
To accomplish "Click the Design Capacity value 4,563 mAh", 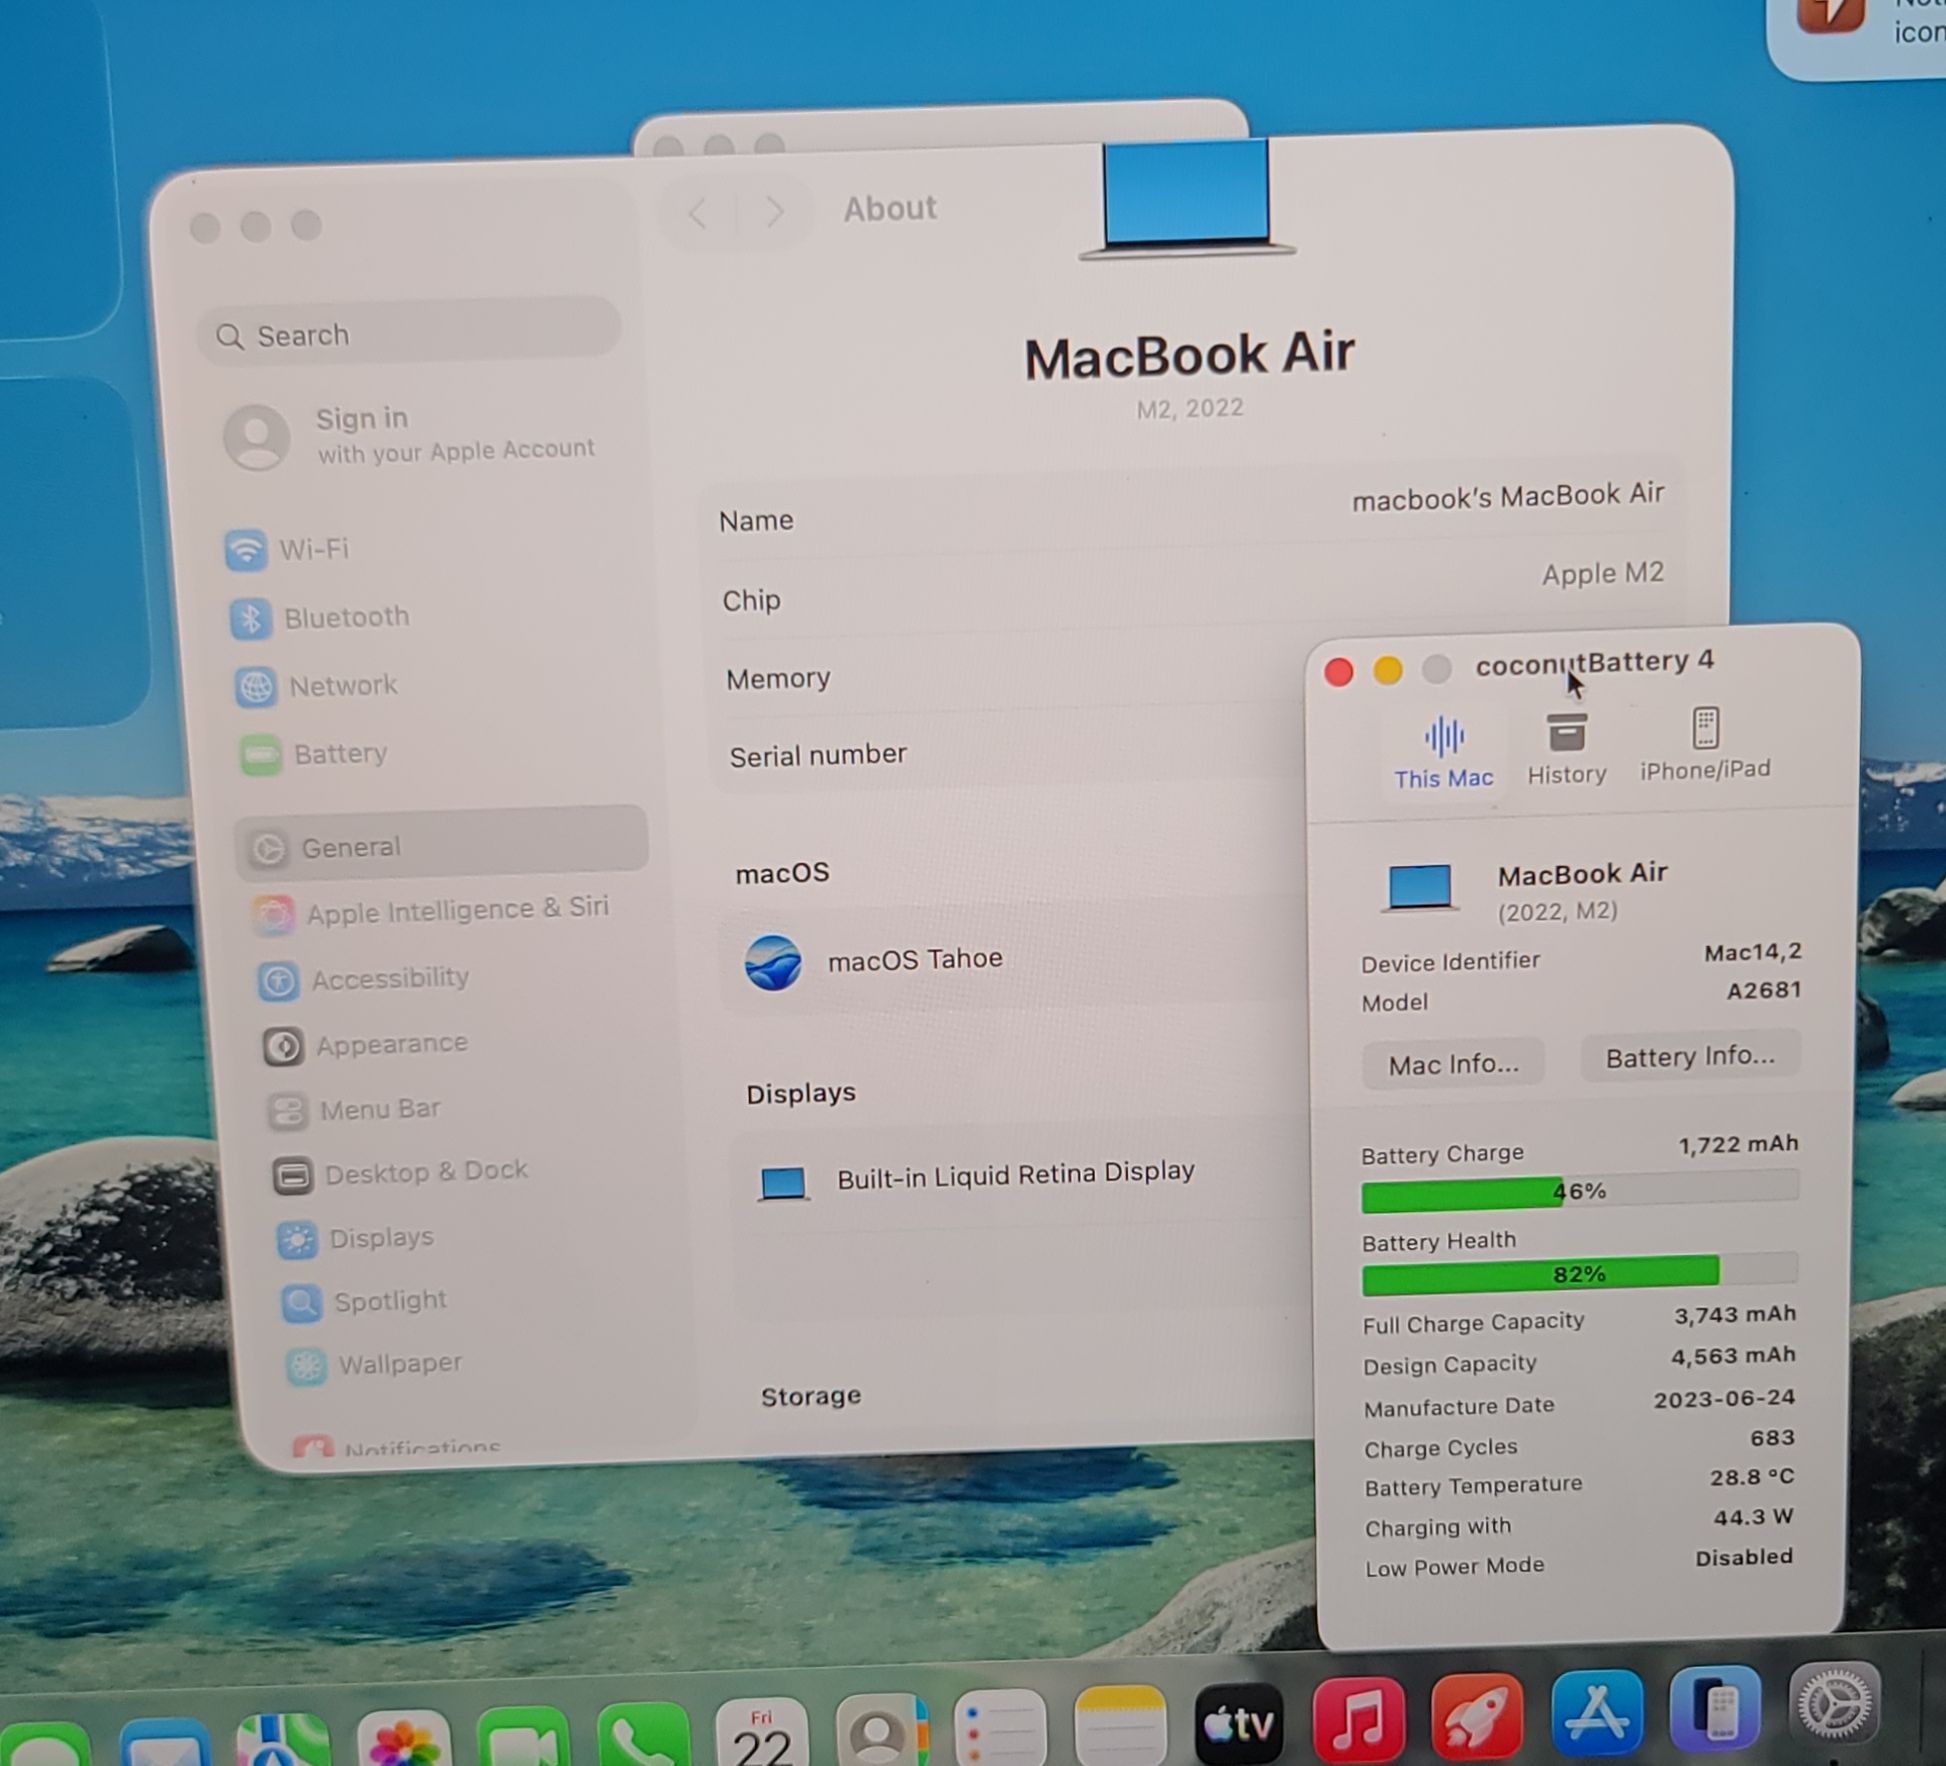I will [x=1733, y=1356].
